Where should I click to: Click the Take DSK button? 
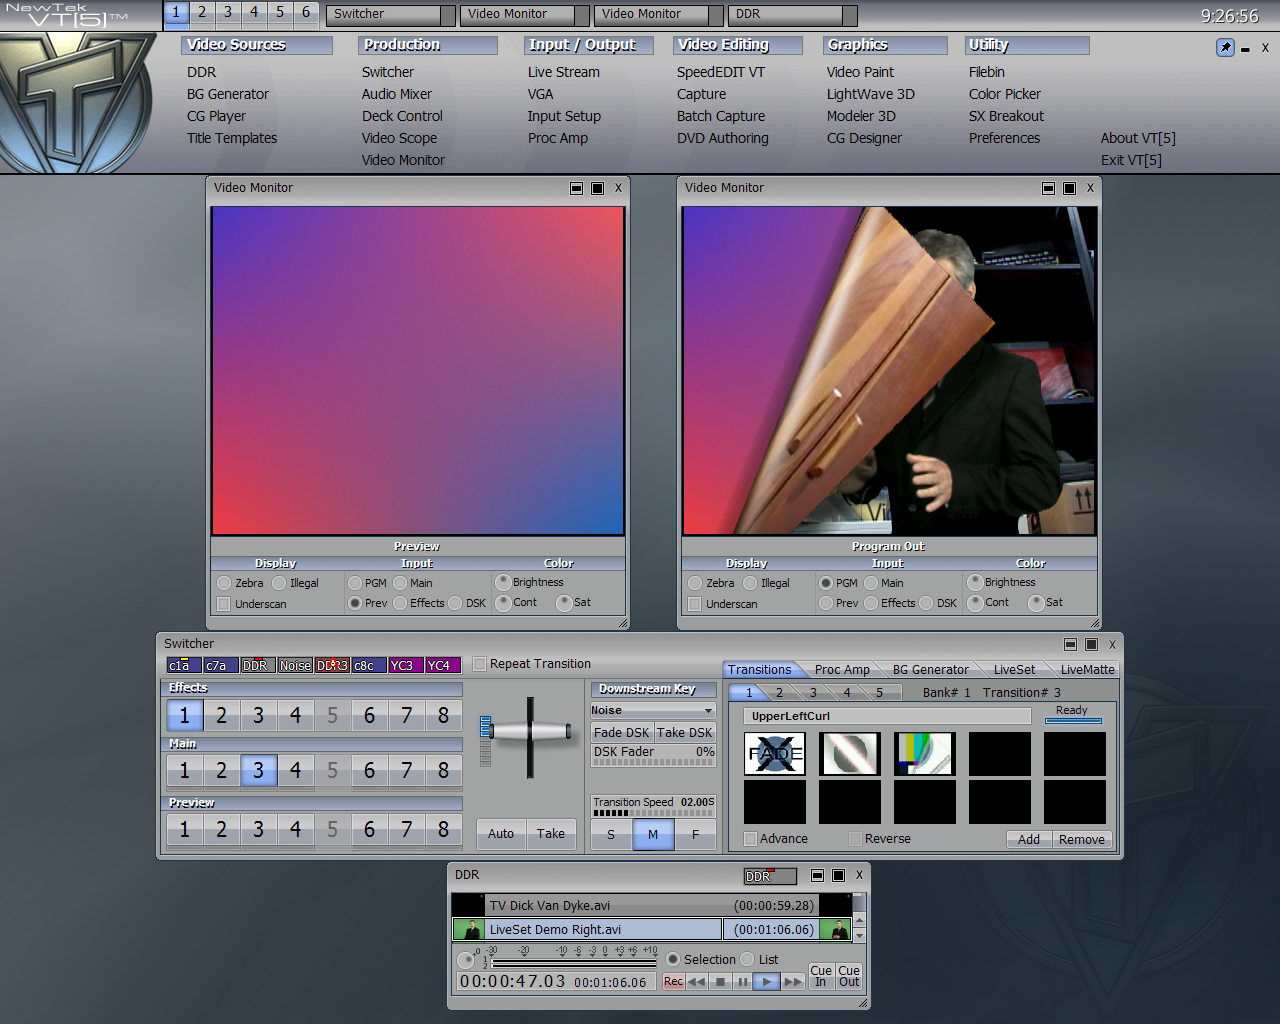click(685, 733)
